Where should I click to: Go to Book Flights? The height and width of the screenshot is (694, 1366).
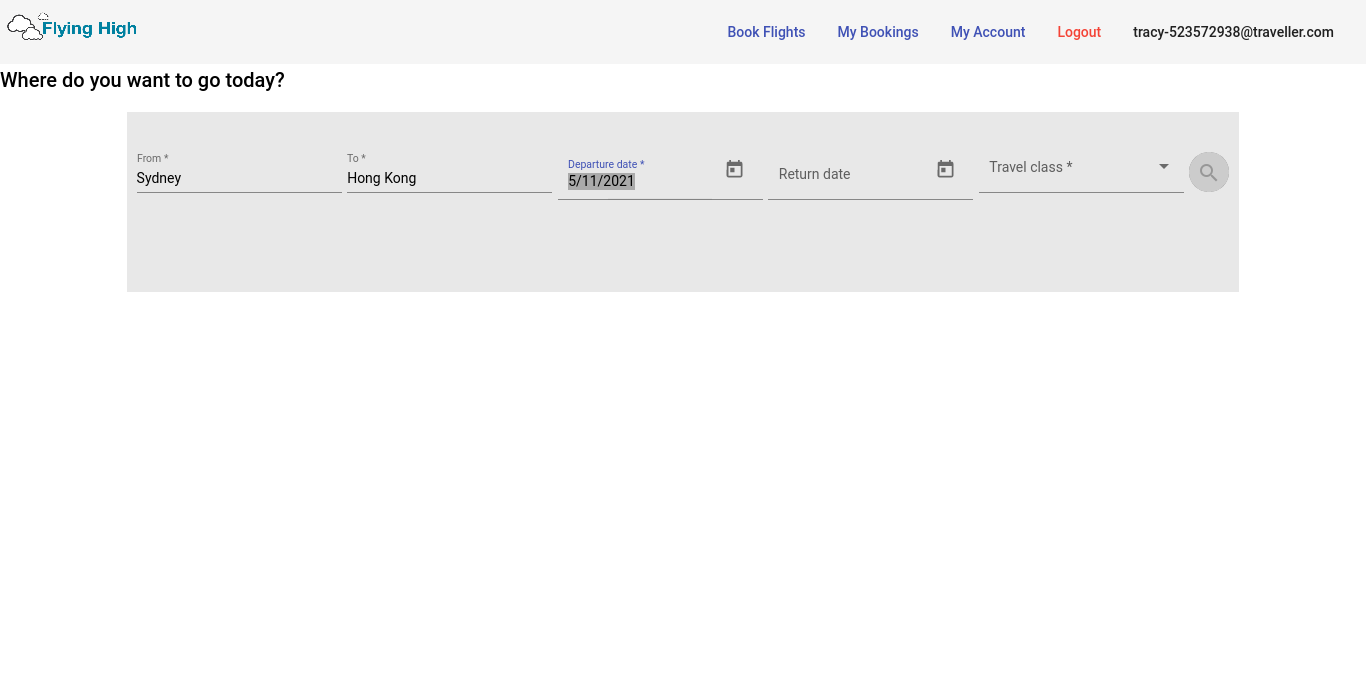point(766,32)
